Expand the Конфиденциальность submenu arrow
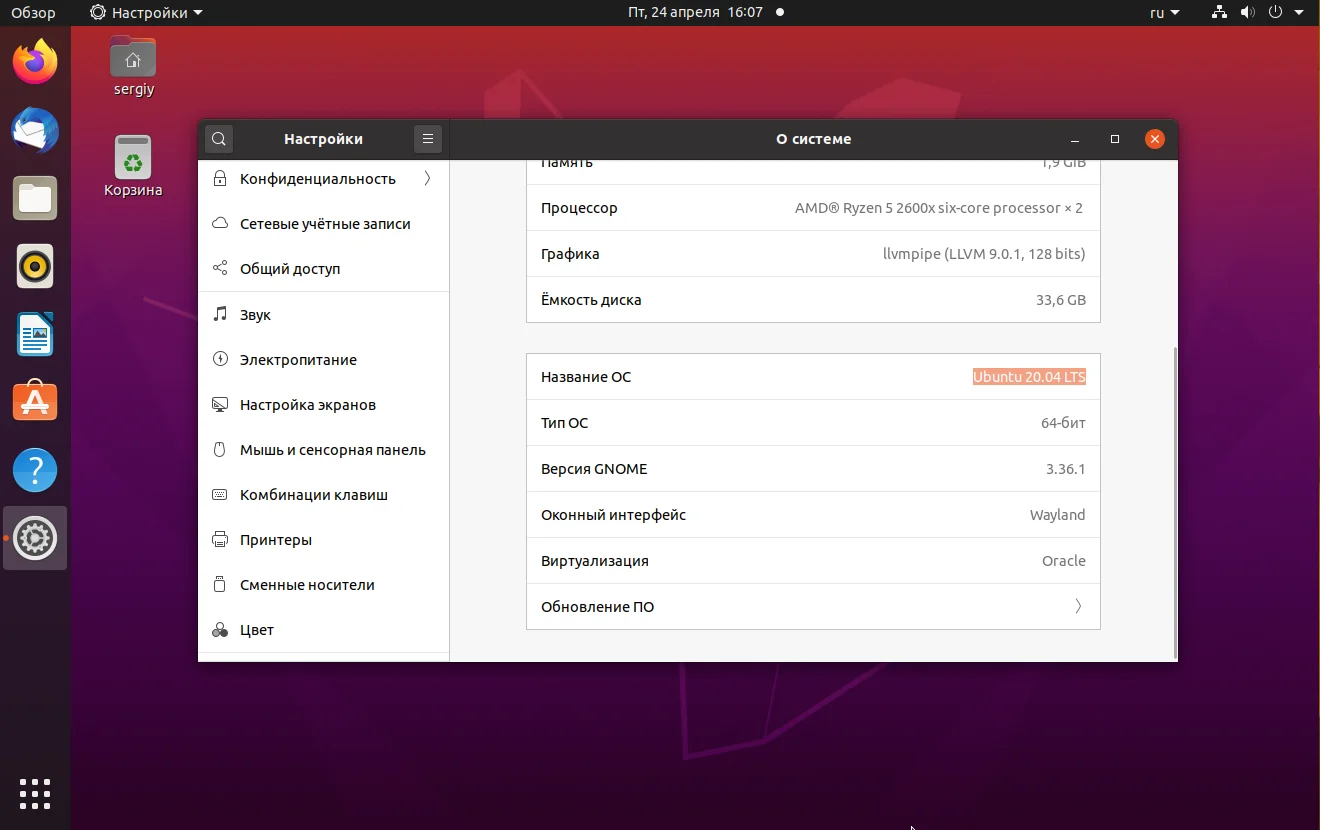Viewport: 1320px width, 830px height. click(428, 179)
